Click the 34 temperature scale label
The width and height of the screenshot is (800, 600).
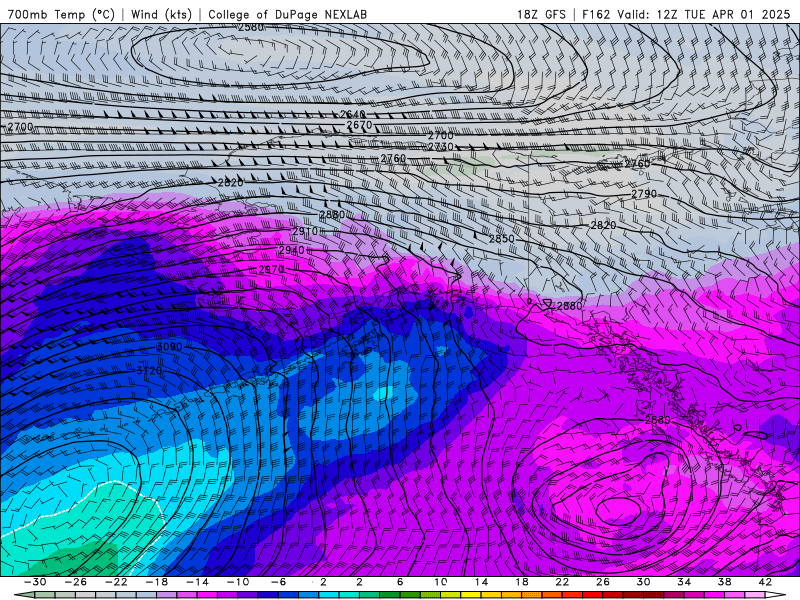(x=684, y=582)
